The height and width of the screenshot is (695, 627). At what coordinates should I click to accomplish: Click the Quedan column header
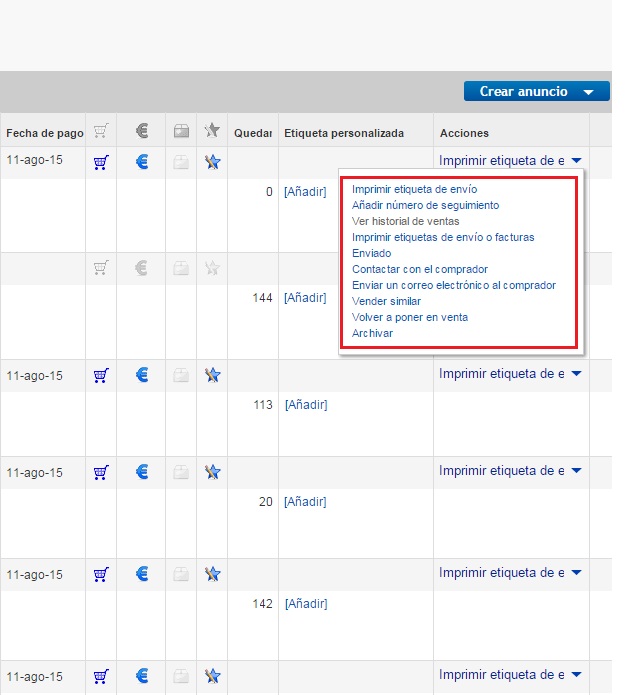coord(253,133)
